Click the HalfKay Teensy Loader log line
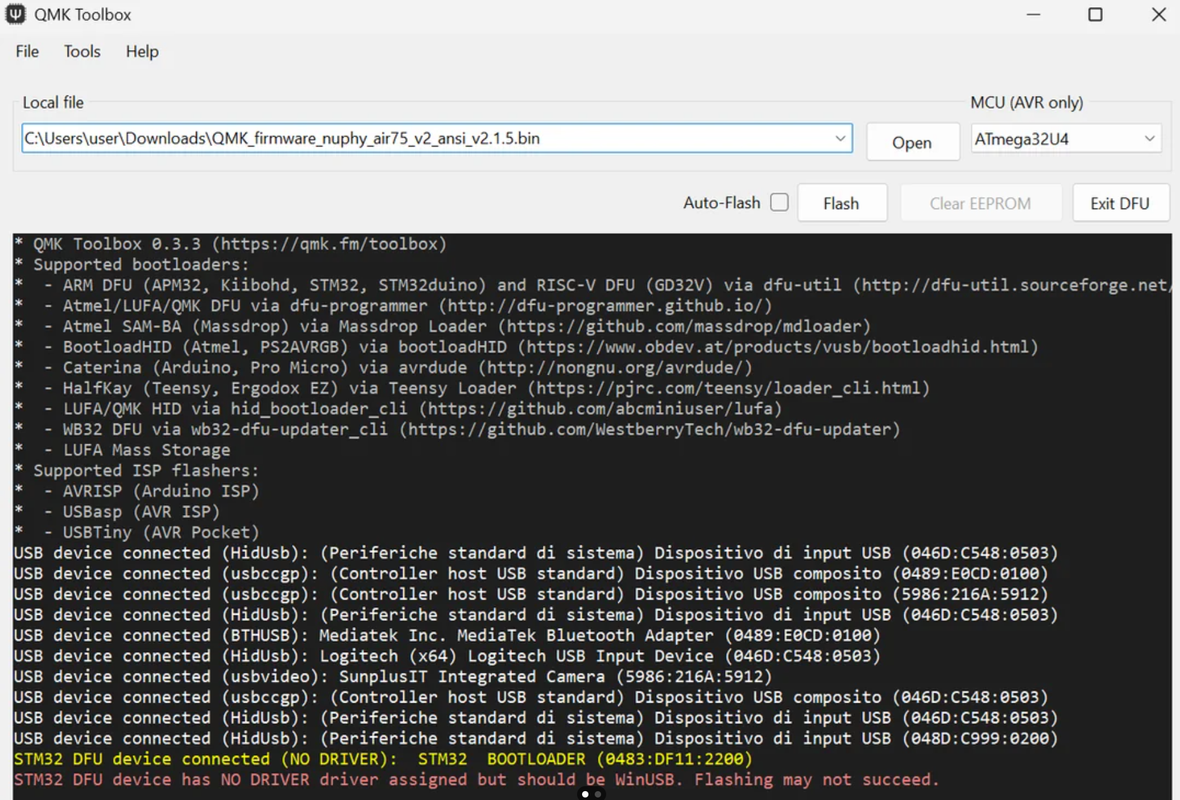 tap(472, 388)
